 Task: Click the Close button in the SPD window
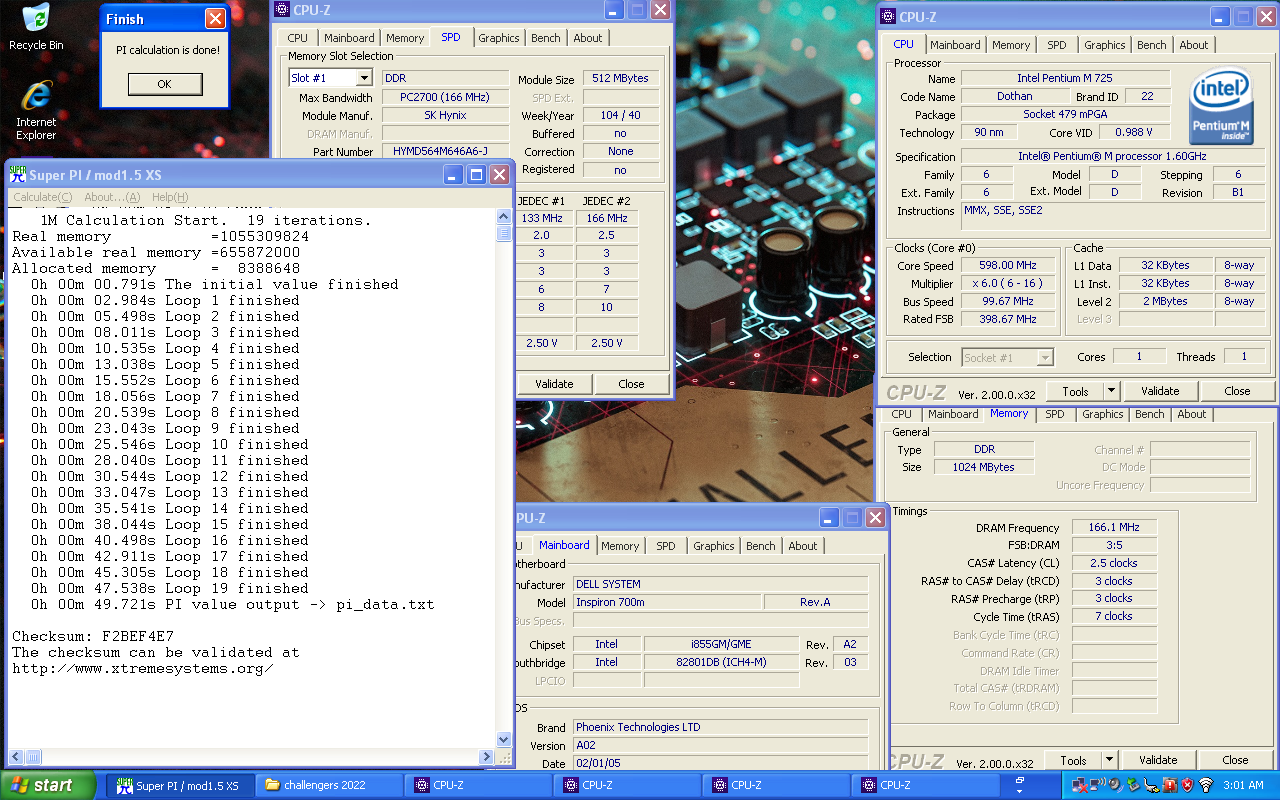tap(631, 384)
